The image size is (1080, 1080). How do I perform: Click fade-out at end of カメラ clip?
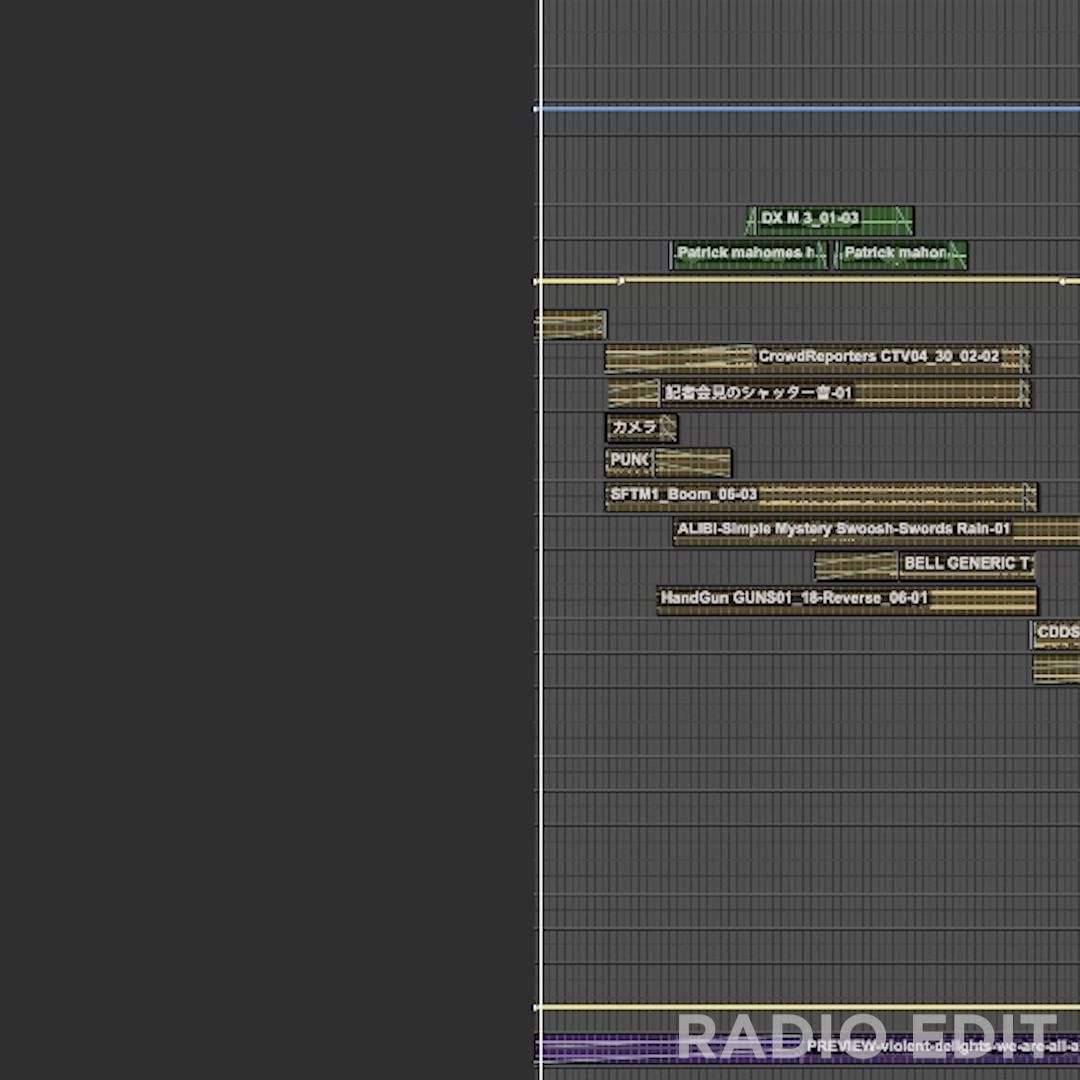(x=668, y=428)
